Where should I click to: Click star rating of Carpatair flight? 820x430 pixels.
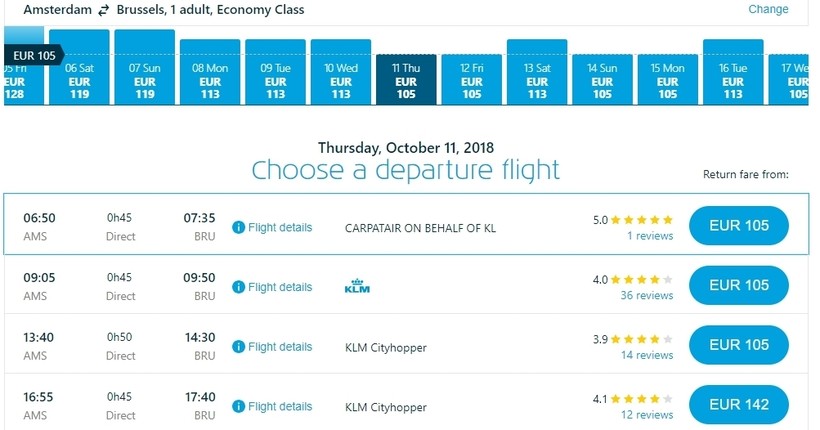(x=641, y=220)
